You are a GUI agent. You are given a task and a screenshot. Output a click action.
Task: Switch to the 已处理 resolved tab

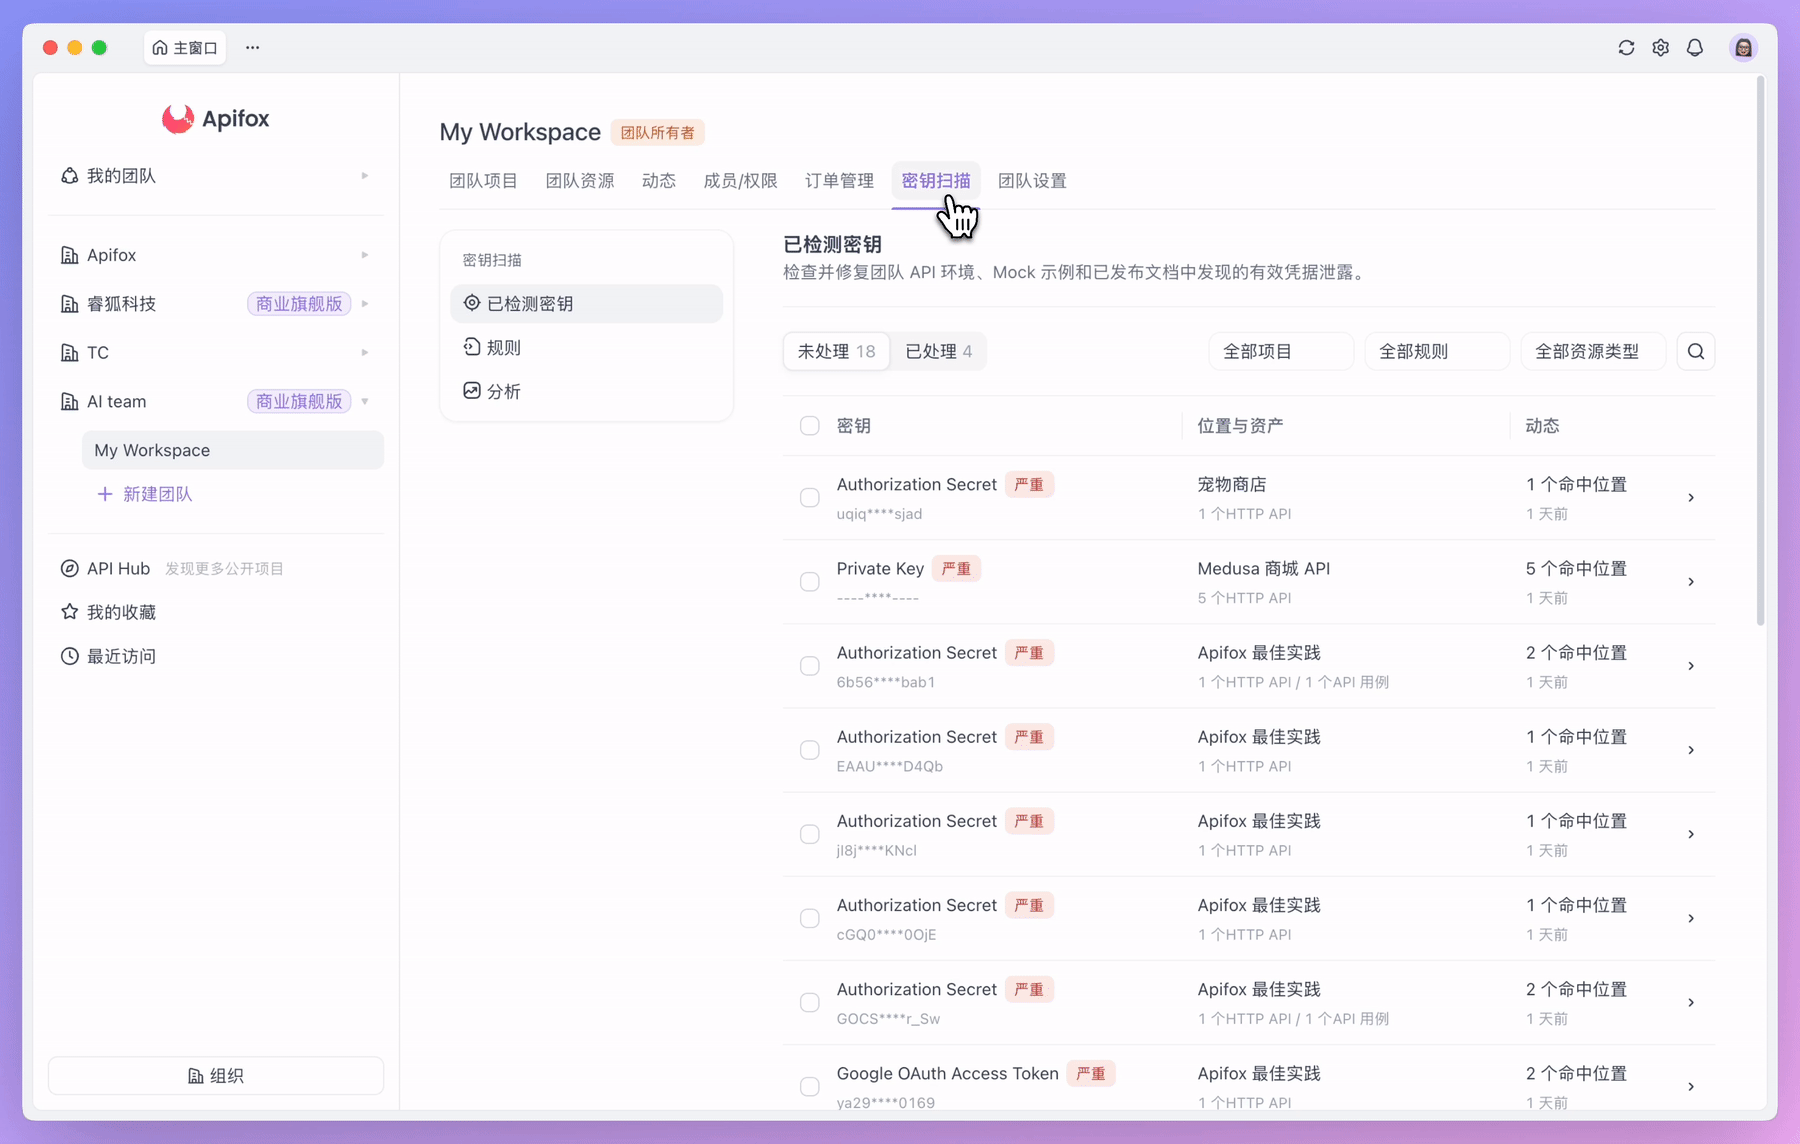pos(938,351)
